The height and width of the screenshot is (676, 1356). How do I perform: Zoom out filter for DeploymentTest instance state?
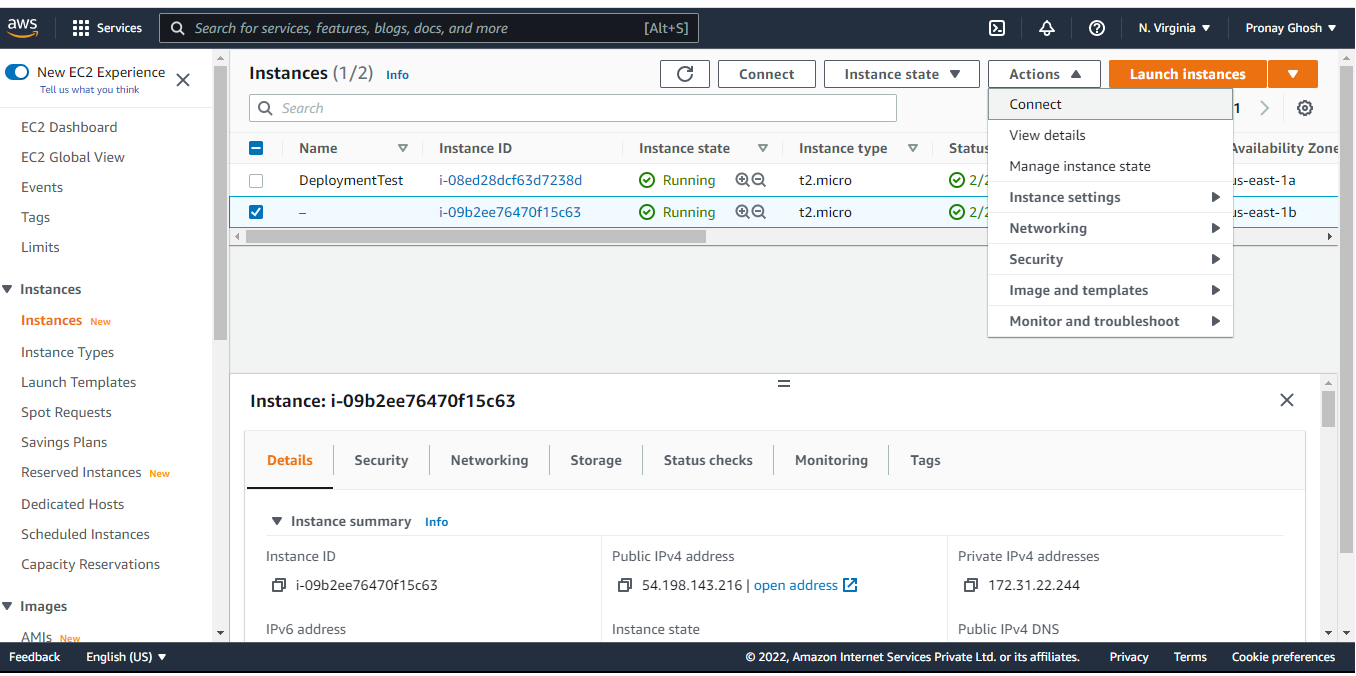tap(759, 180)
